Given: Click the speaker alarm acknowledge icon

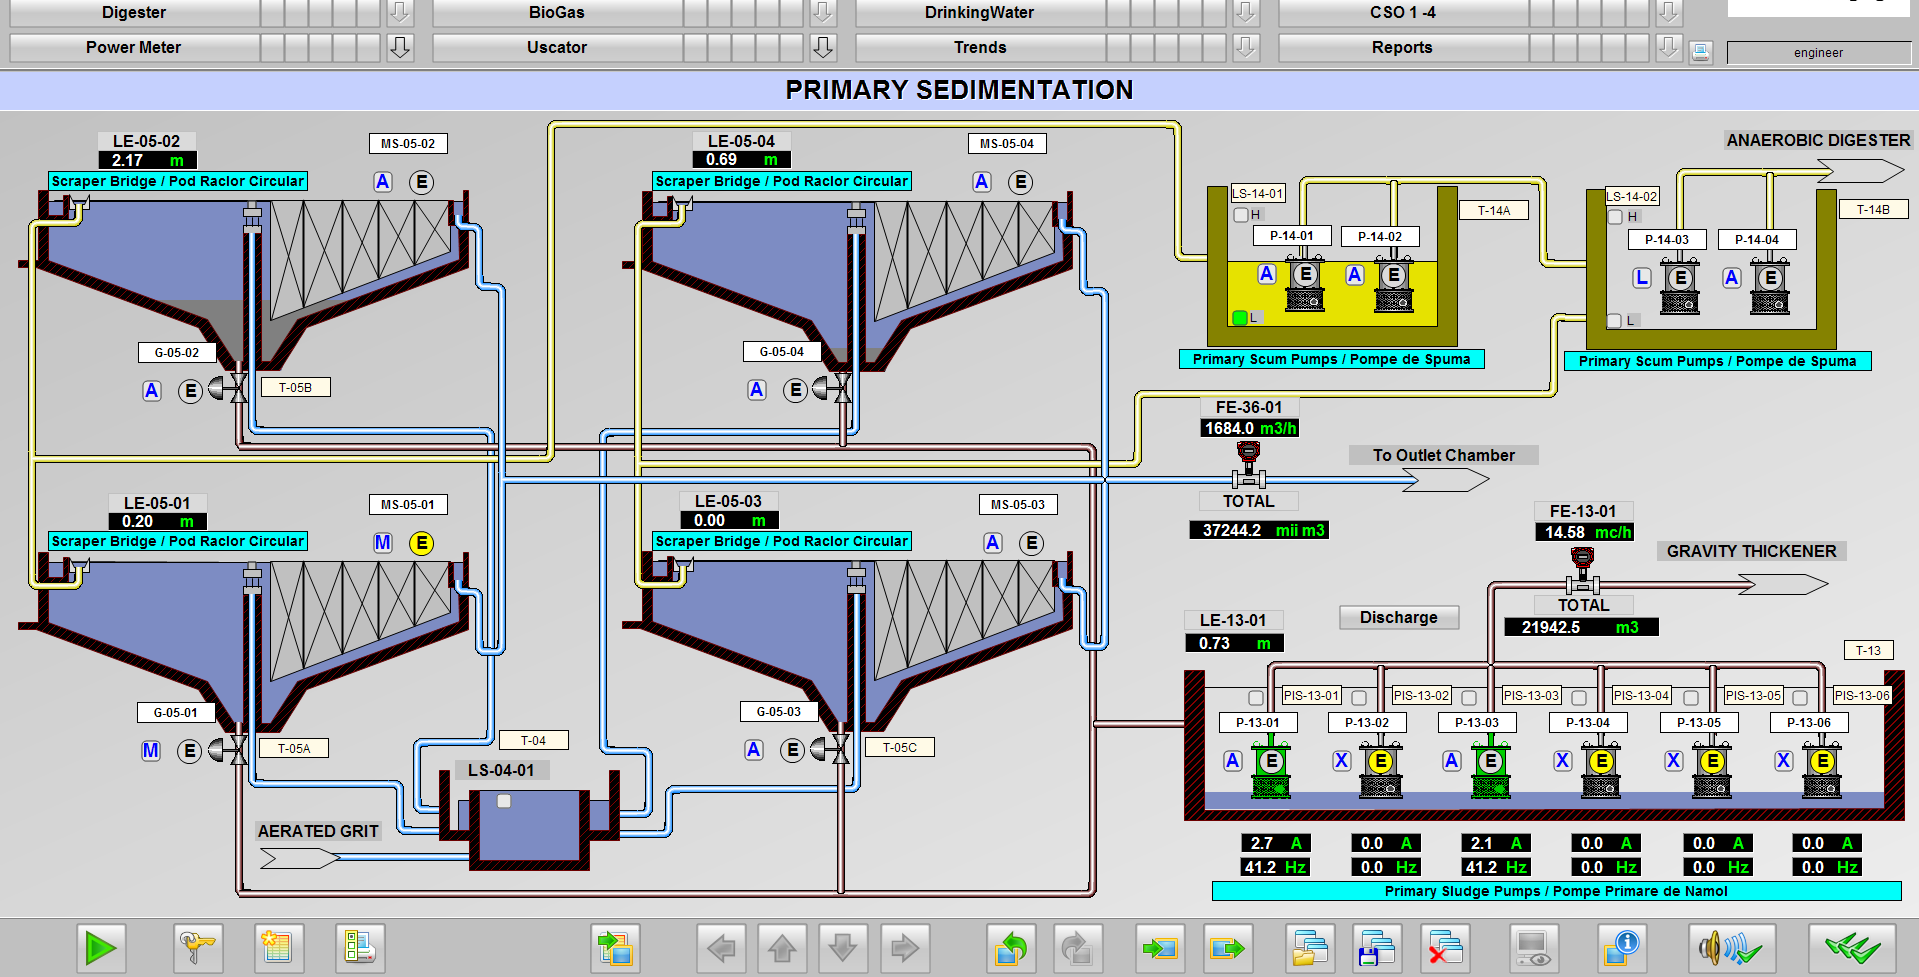Looking at the screenshot, I should [1733, 947].
